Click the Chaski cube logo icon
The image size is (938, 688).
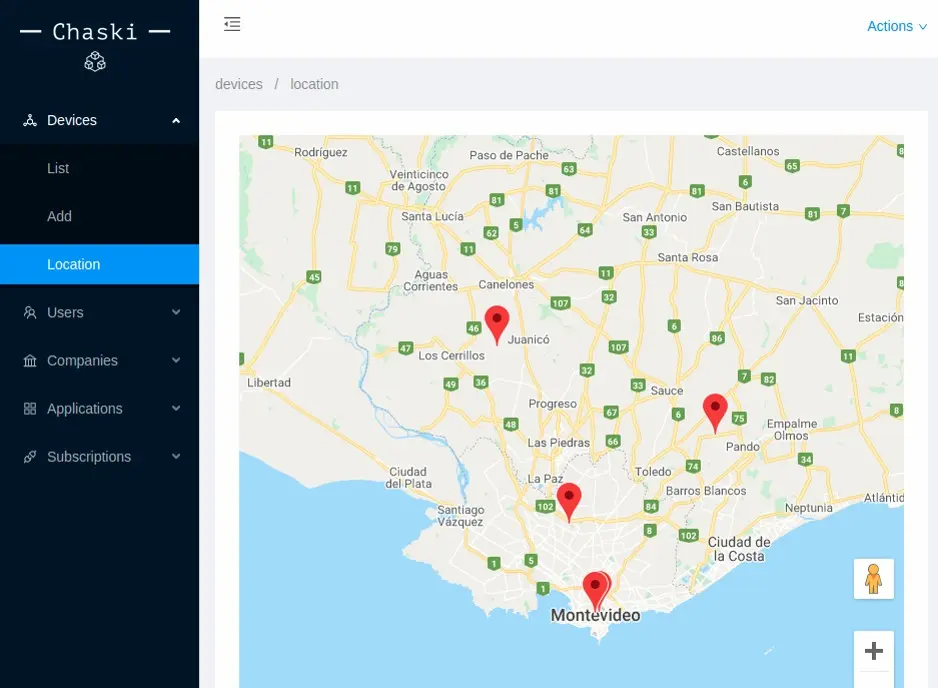click(x=95, y=62)
